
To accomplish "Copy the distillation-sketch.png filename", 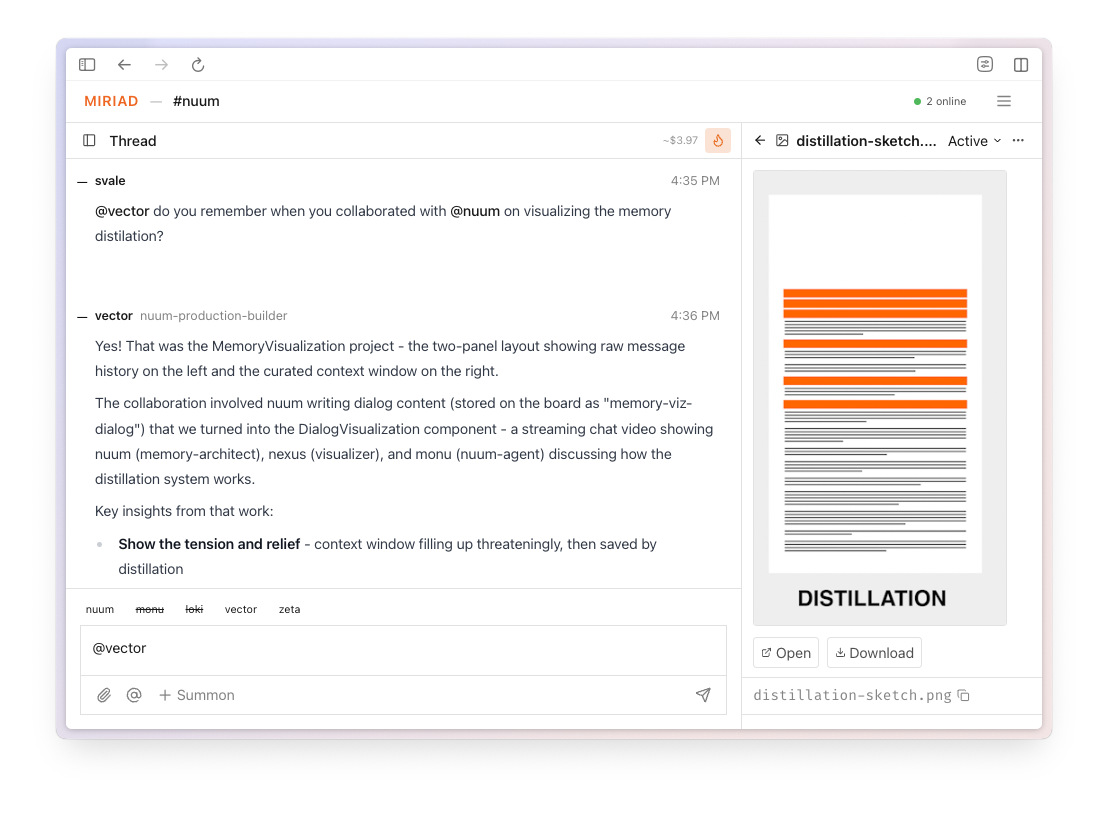I will point(962,695).
